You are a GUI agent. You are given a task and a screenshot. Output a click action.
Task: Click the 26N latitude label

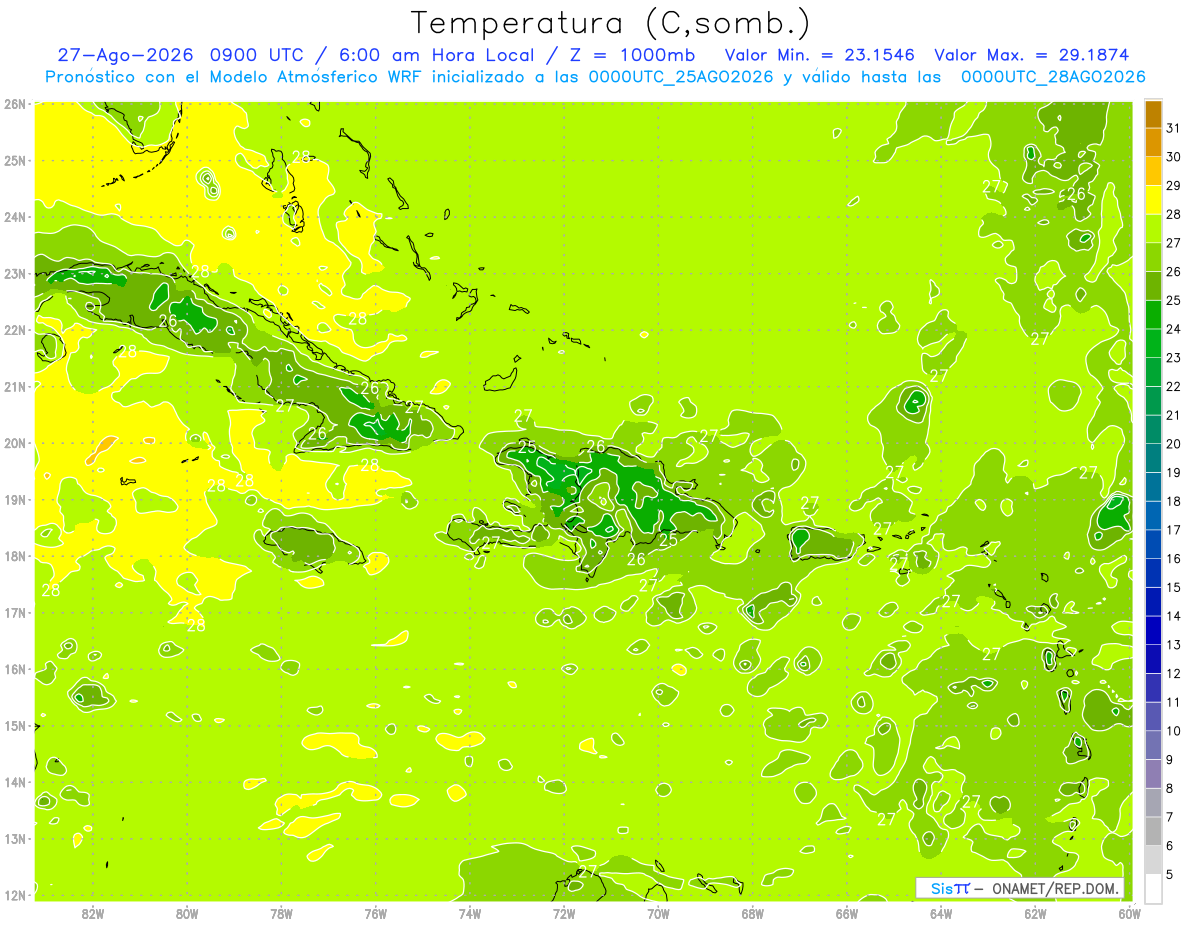click(x=15, y=103)
